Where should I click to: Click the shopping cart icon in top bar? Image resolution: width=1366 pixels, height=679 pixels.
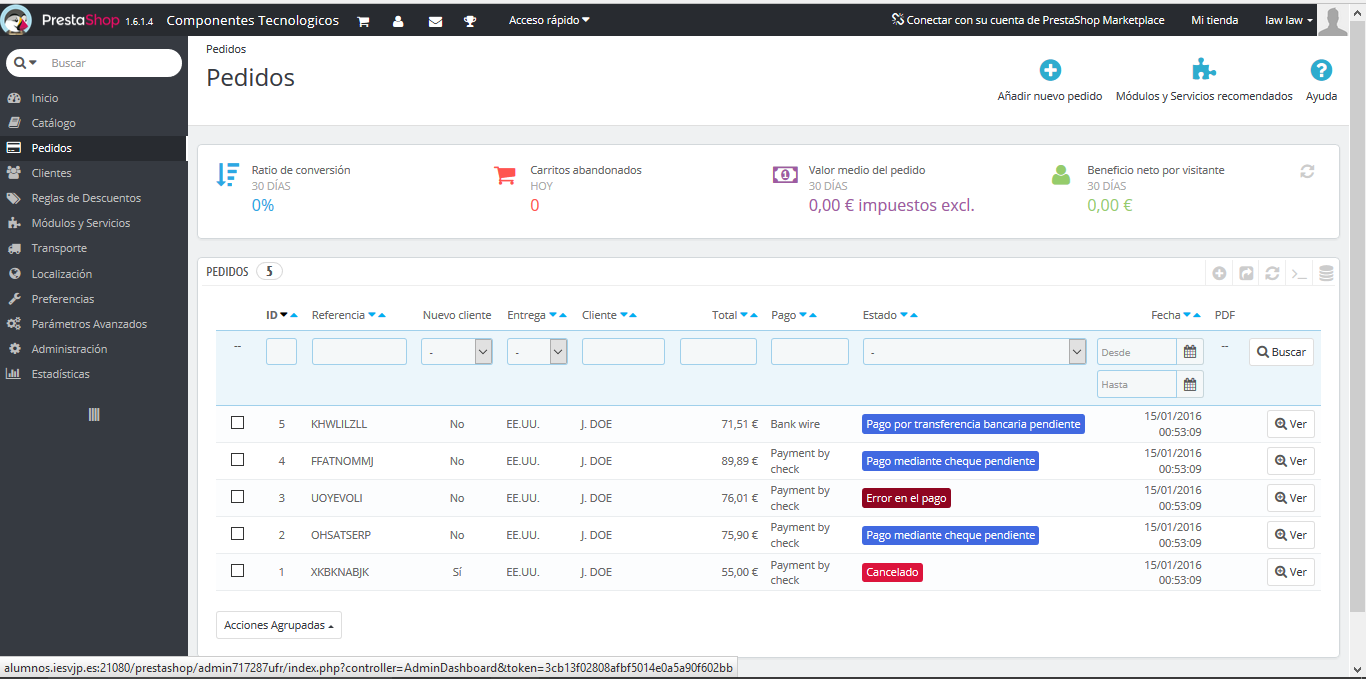click(x=364, y=21)
